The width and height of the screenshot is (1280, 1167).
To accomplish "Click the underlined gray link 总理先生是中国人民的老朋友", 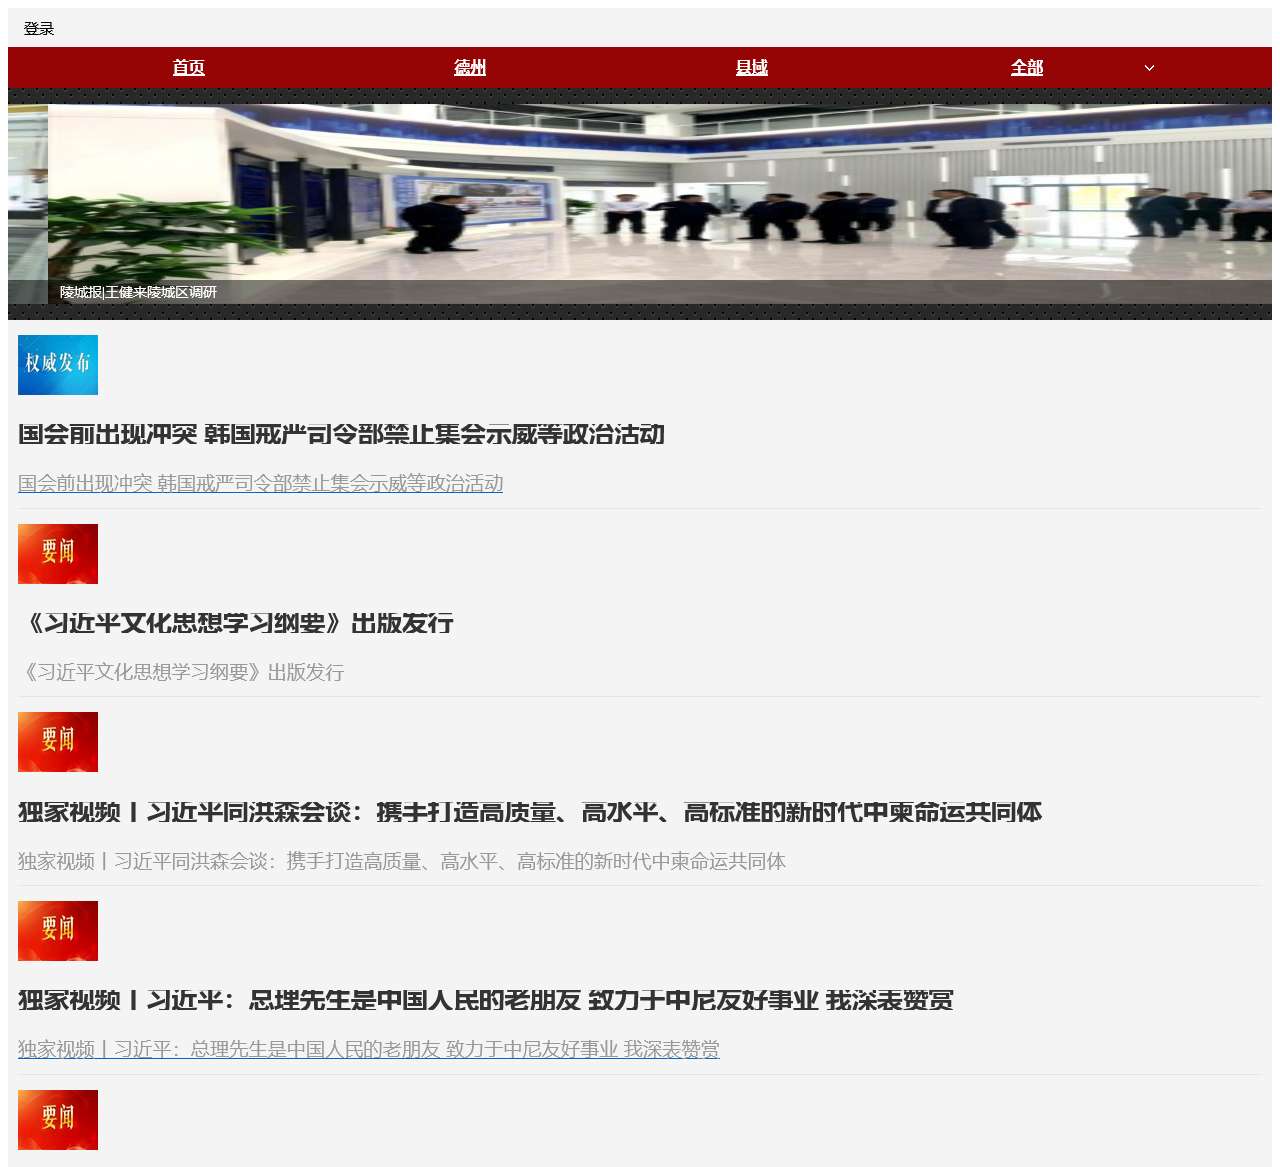I will [369, 1049].
